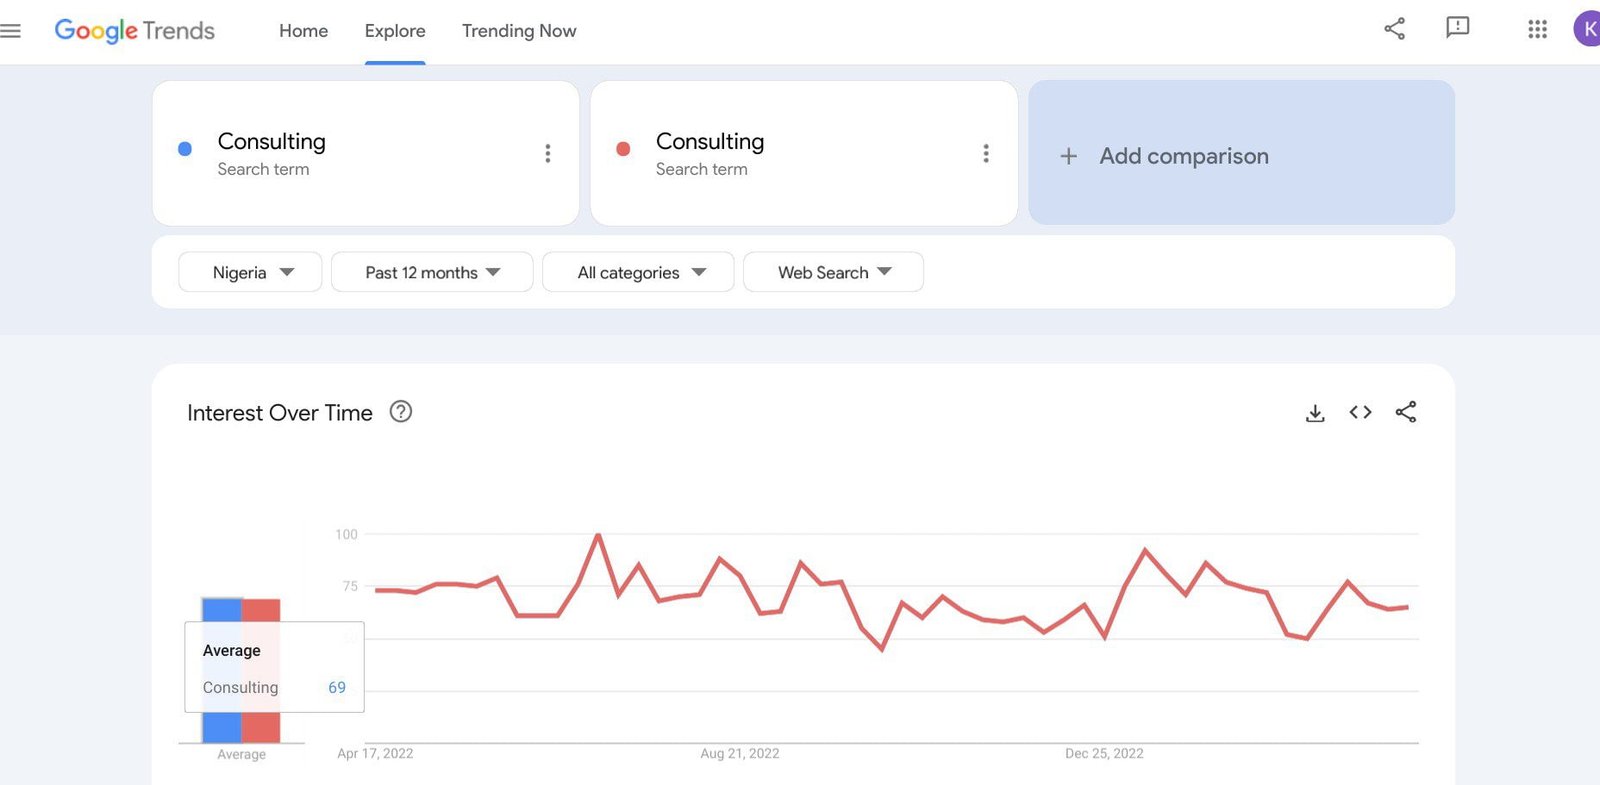
Task: Go to the Home tab
Action: point(303,31)
